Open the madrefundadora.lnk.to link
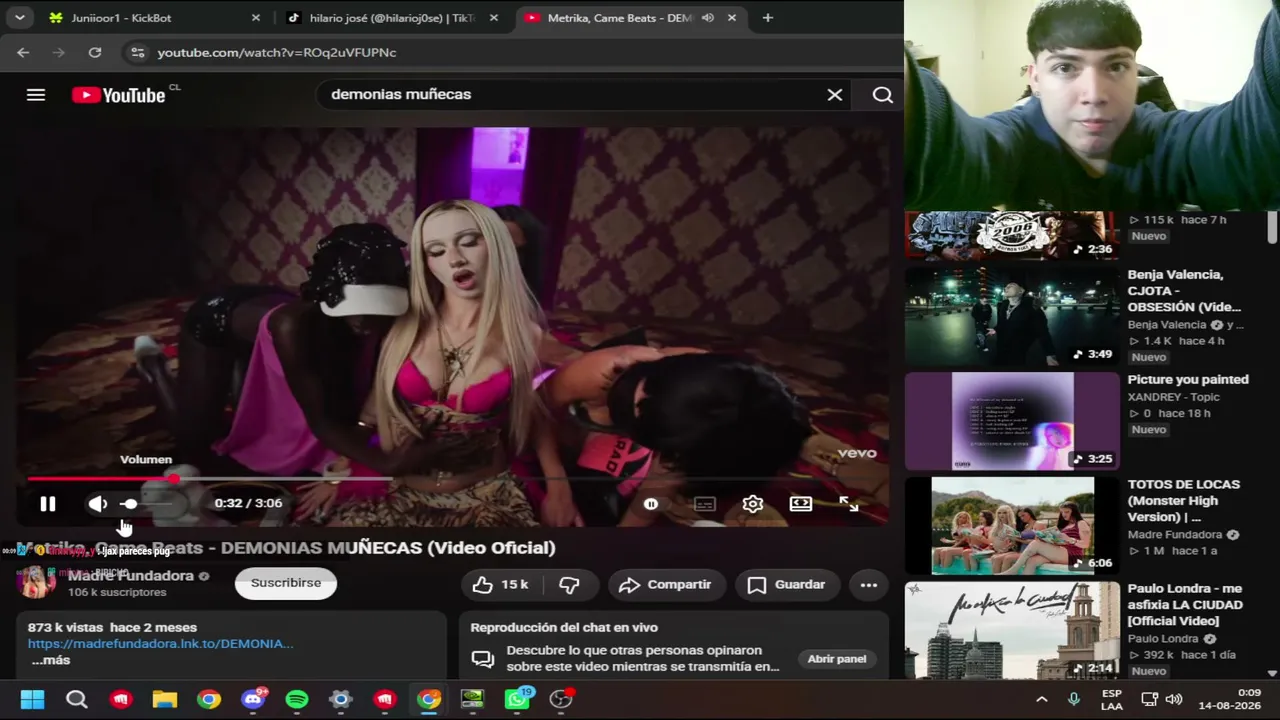 coord(161,644)
